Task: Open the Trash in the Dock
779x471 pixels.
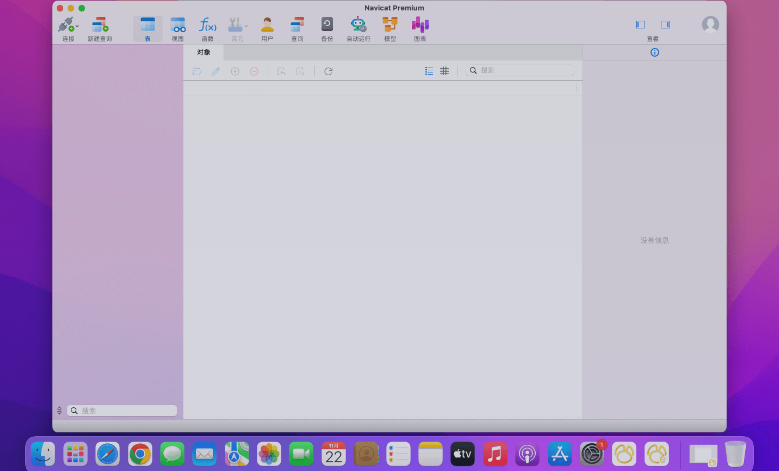Action: (x=735, y=454)
